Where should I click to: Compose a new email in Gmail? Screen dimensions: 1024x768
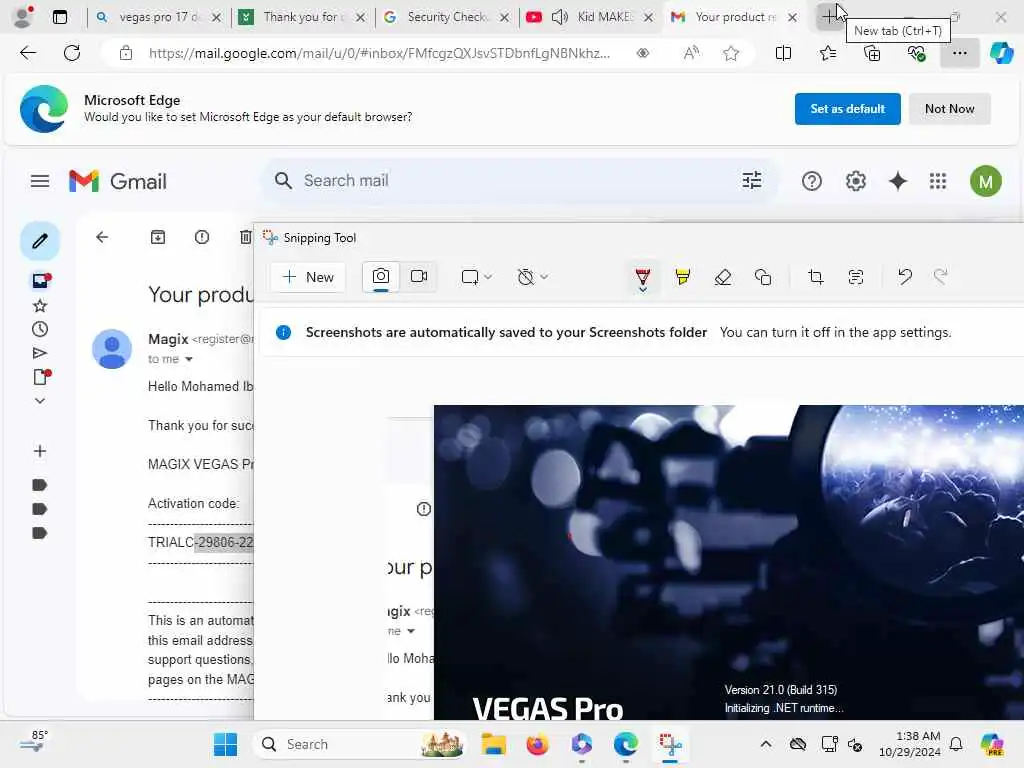[x=40, y=241]
